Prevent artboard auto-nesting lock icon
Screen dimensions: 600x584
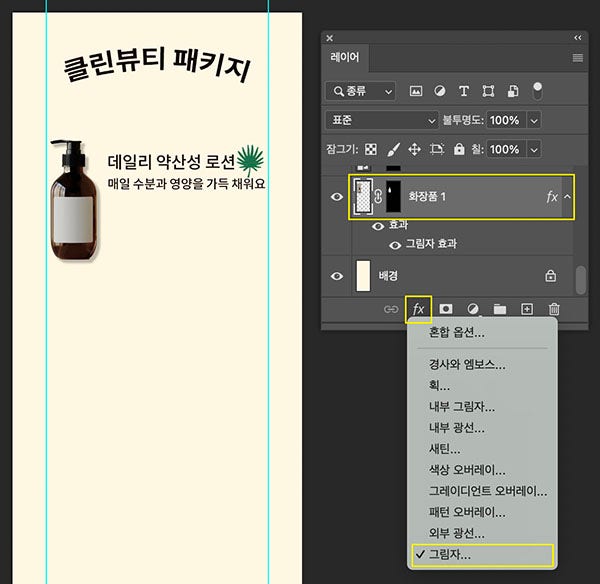[437, 149]
